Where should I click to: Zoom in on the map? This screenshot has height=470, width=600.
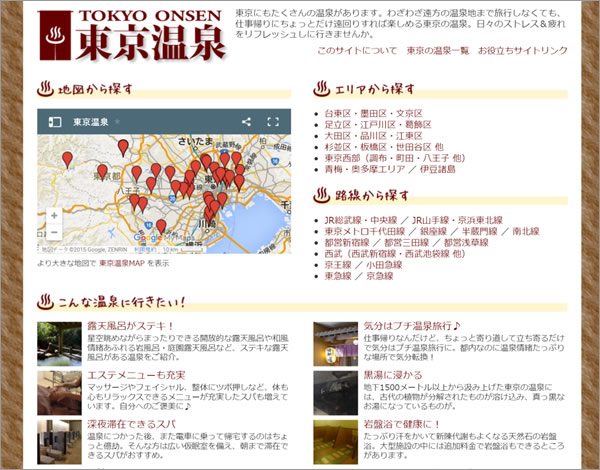tap(53, 215)
